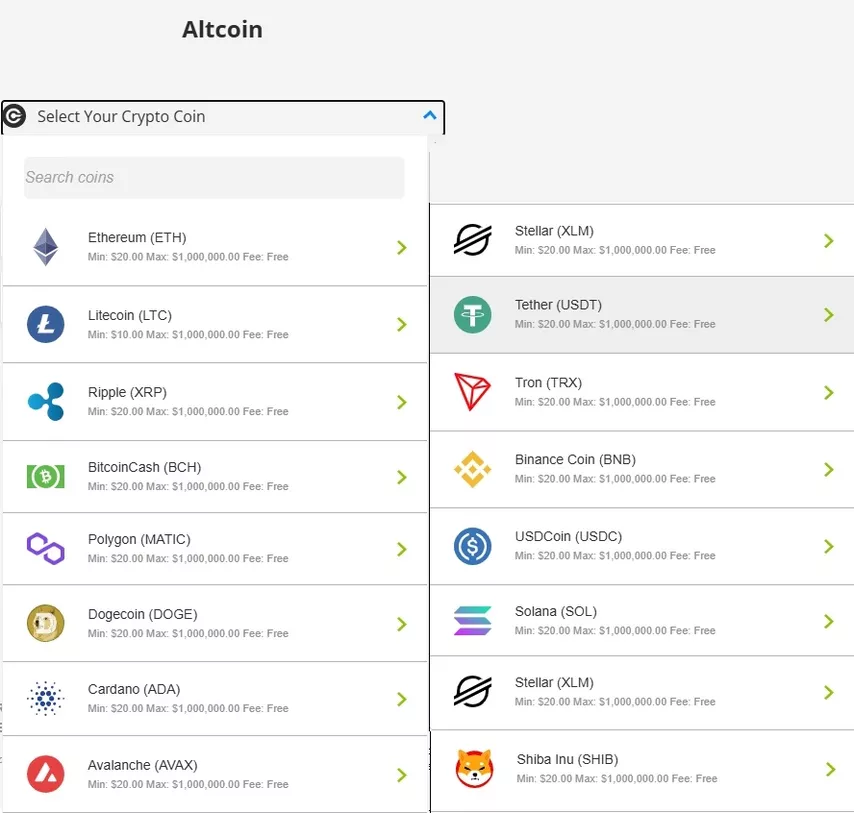Click the circular C coin icon in the selector header
The height and width of the screenshot is (813, 854).
(14, 116)
